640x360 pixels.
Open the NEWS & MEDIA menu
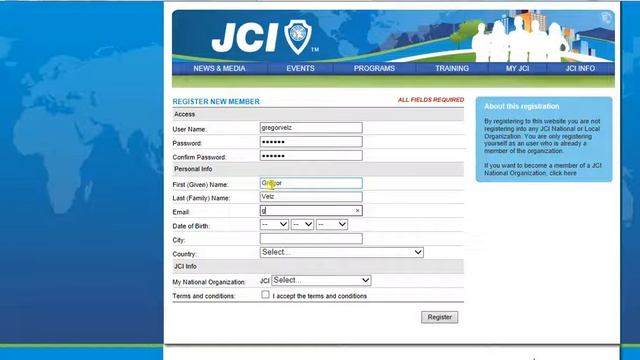click(x=219, y=68)
